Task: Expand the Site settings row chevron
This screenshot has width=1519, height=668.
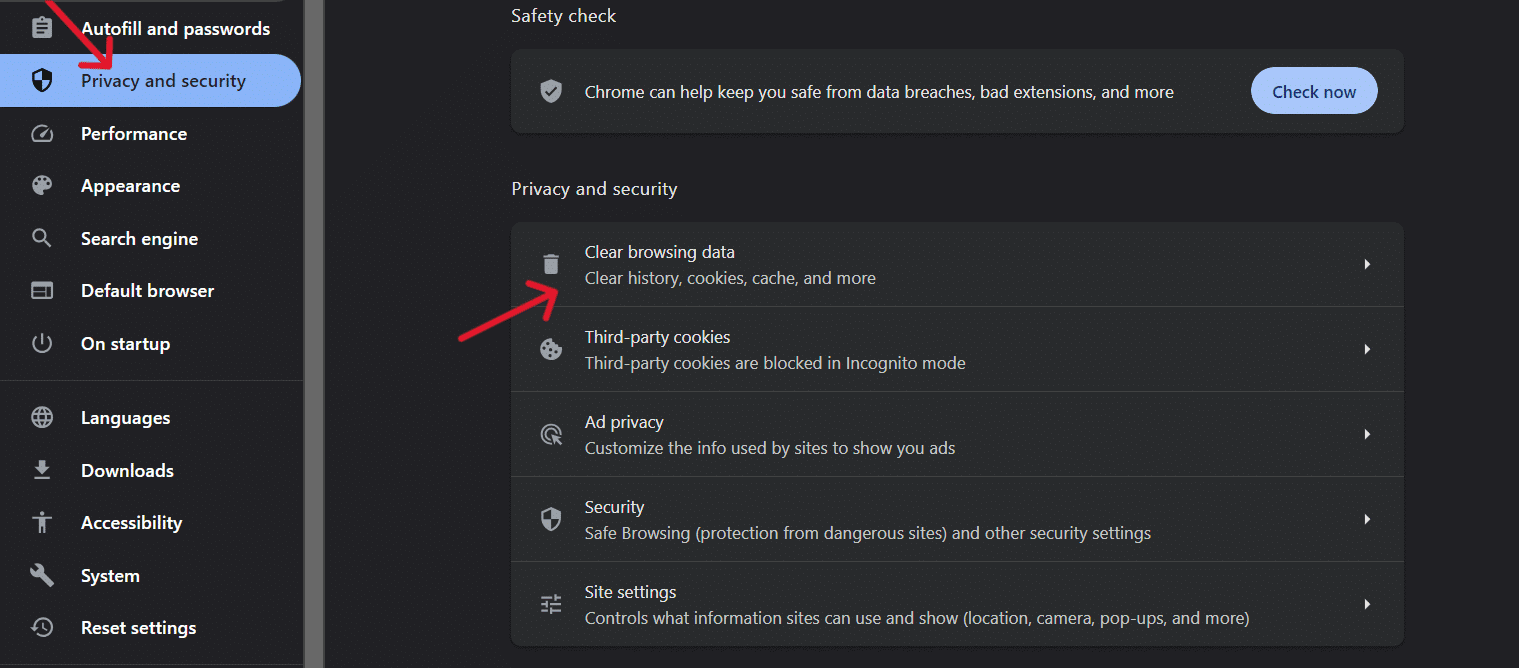Action: [x=1367, y=604]
